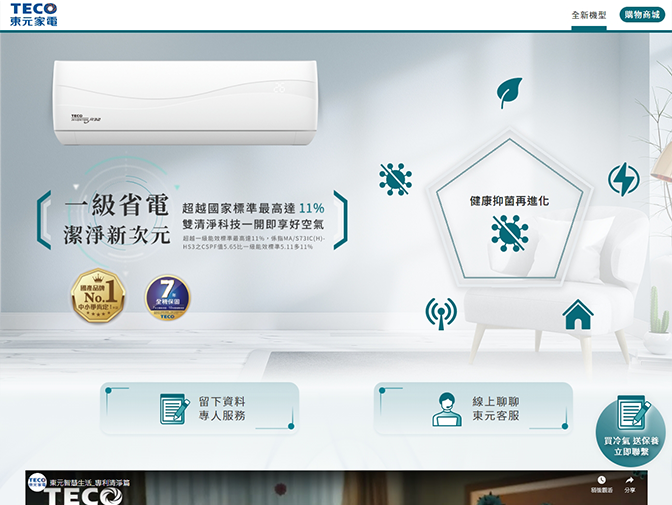Click the air conditioner product image
The height and width of the screenshot is (505, 672).
185,102
